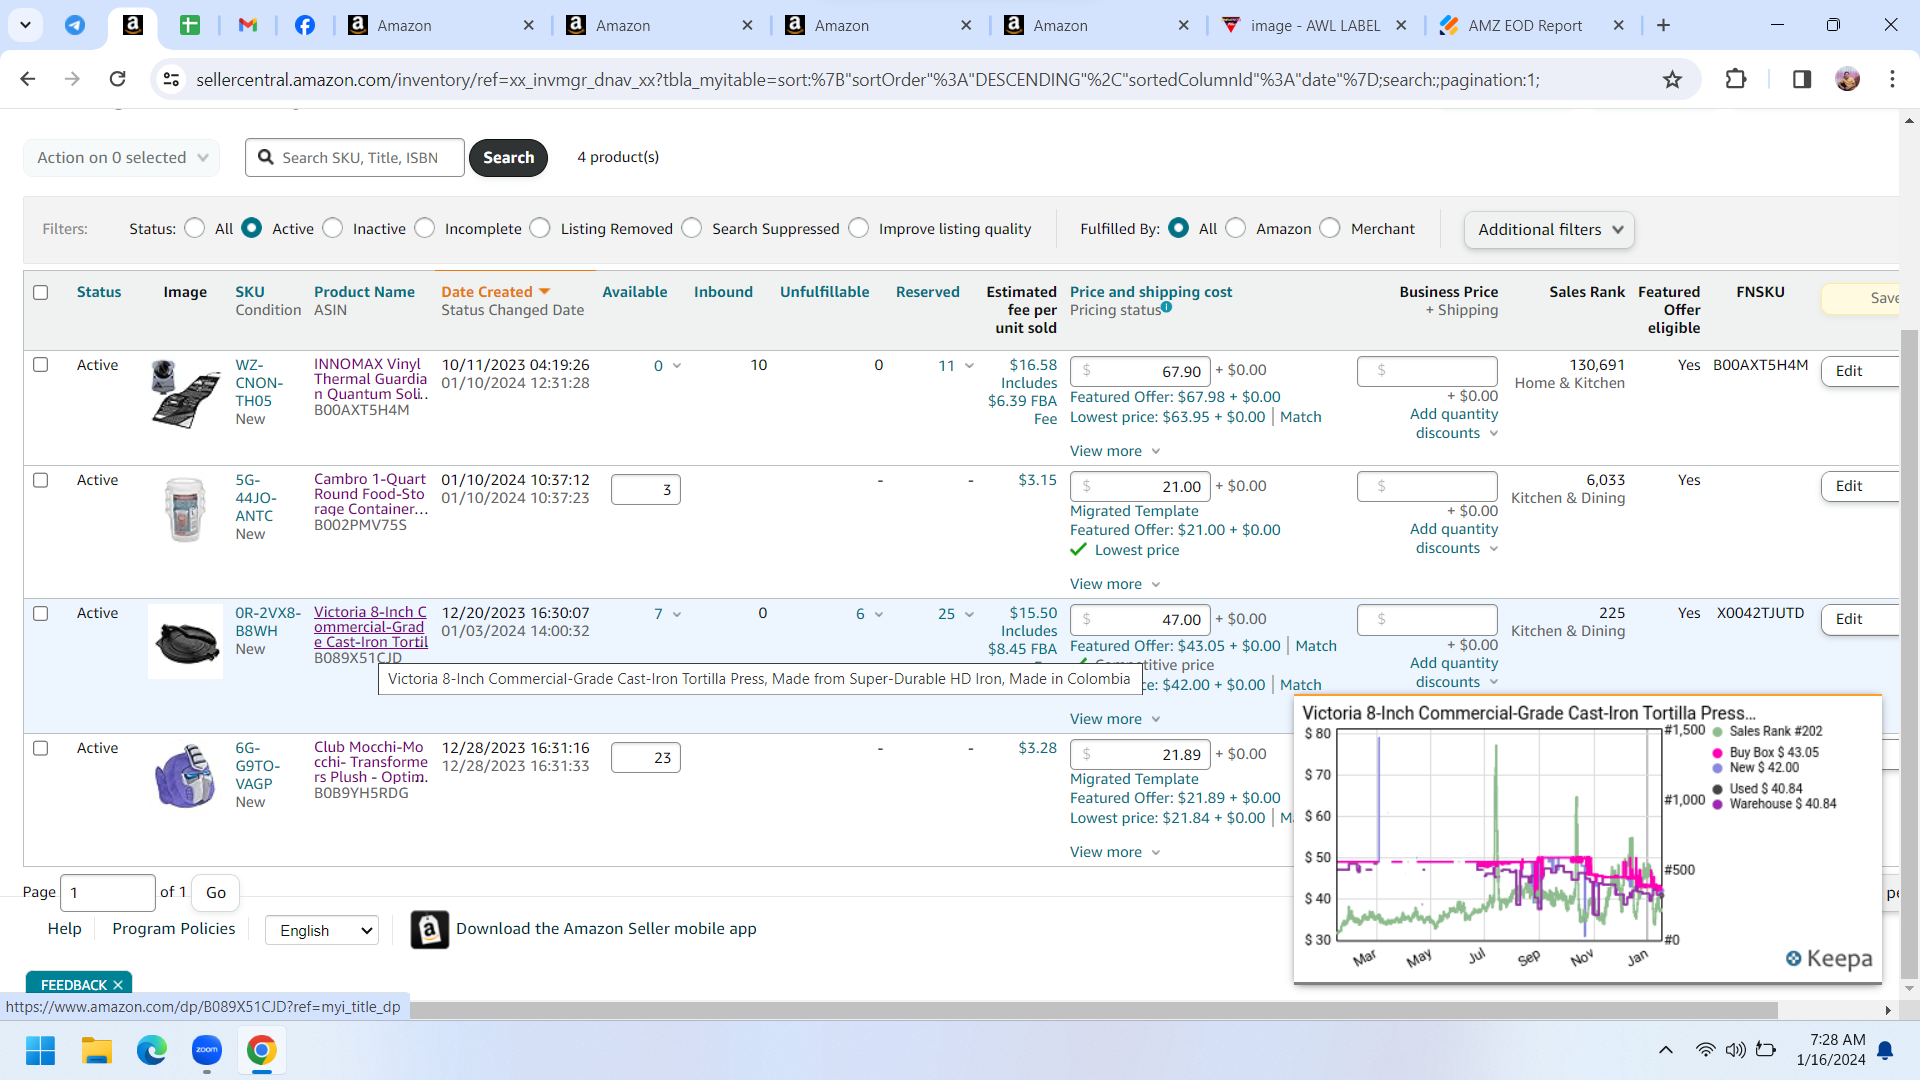Open the volume control in tray

pos(1735,1050)
